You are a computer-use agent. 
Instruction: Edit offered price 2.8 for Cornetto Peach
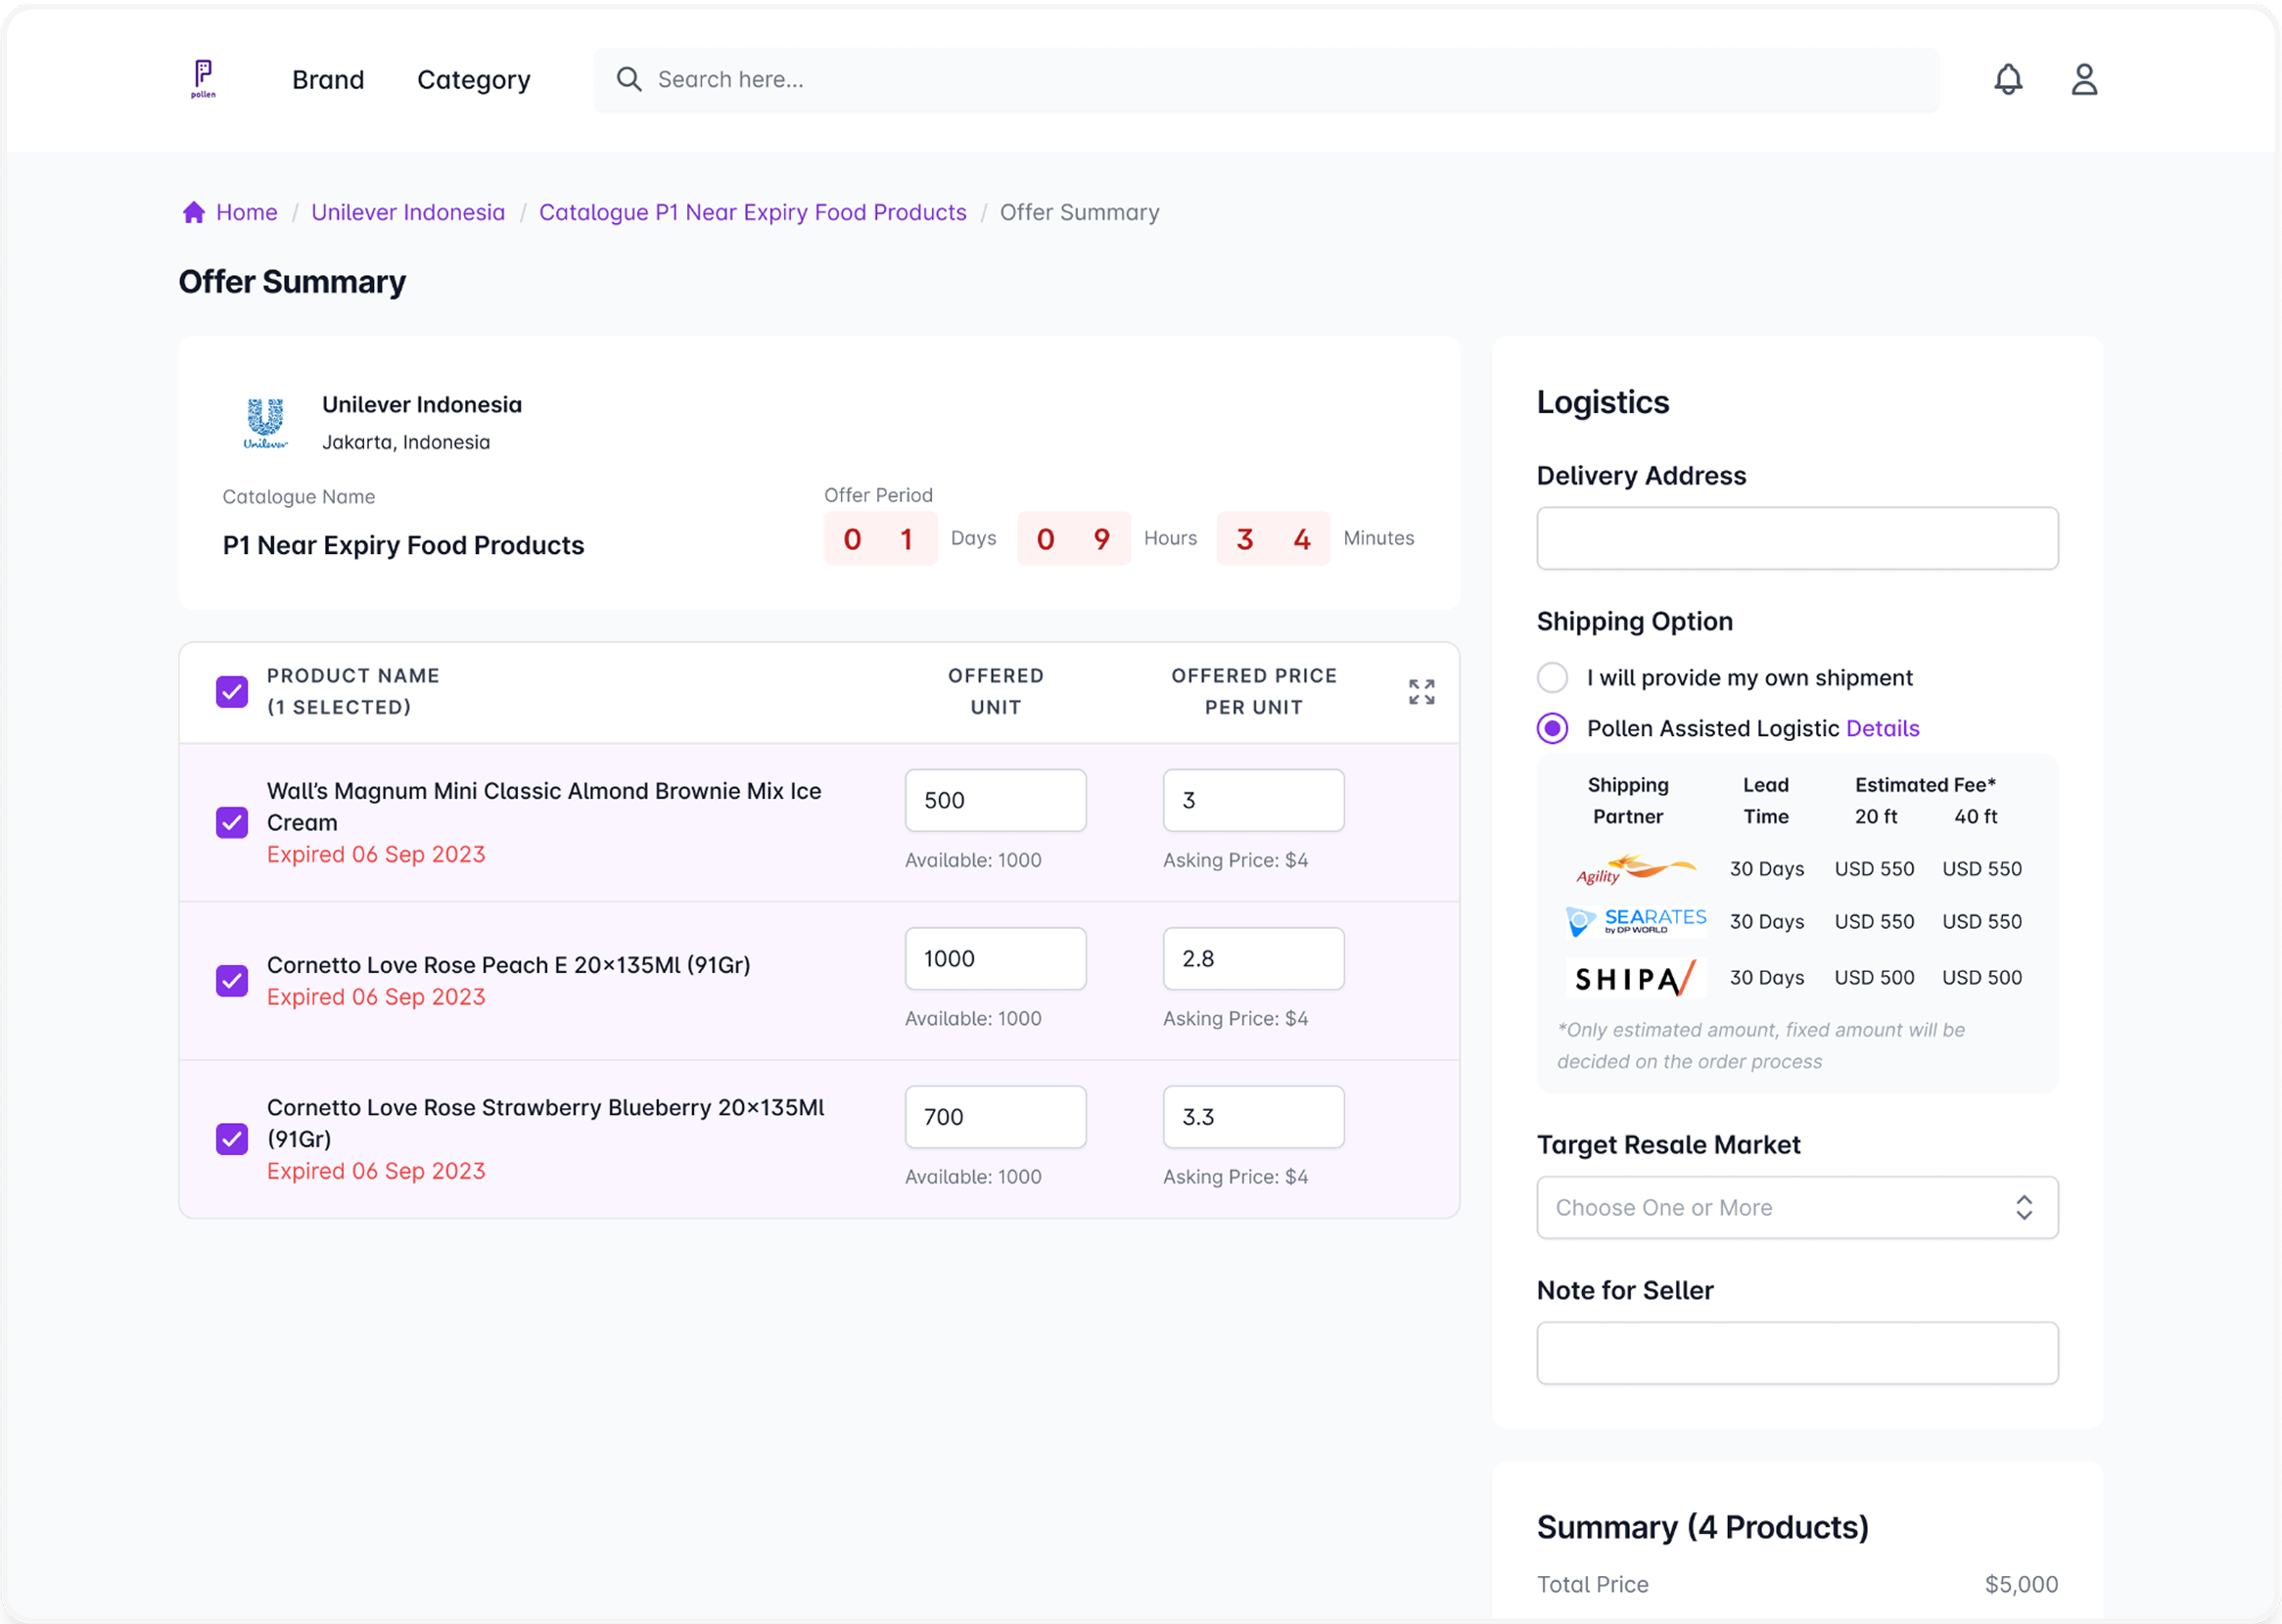(x=1253, y=958)
